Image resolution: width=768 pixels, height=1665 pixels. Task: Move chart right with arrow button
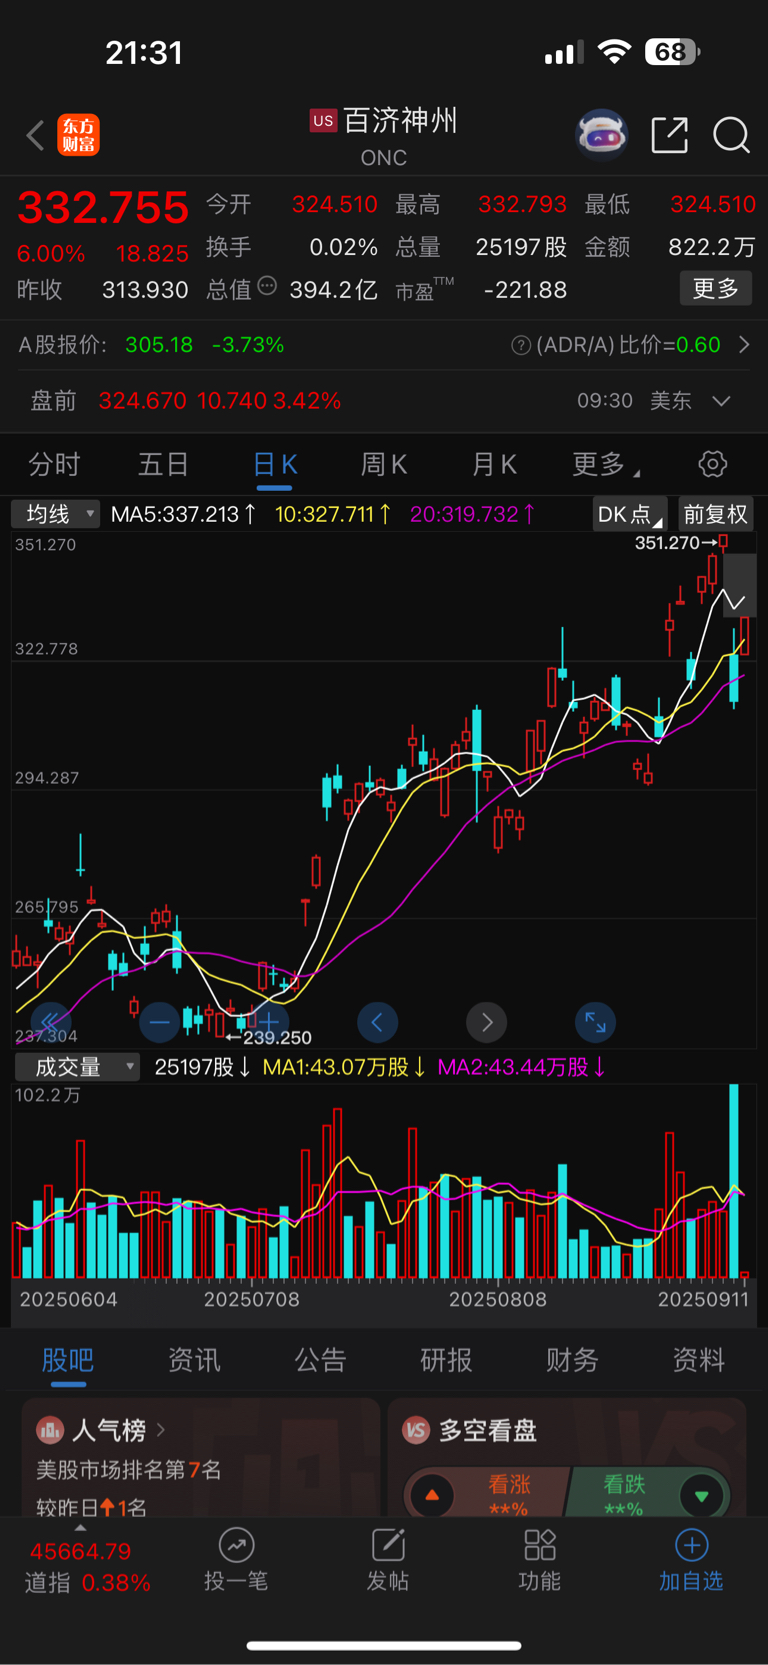pos(487,1022)
